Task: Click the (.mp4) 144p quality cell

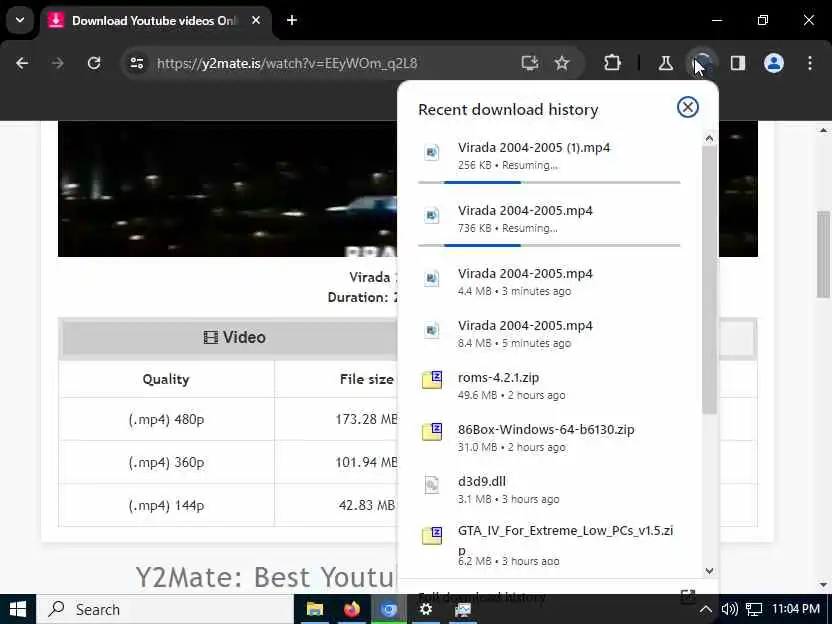Action: 166,505
